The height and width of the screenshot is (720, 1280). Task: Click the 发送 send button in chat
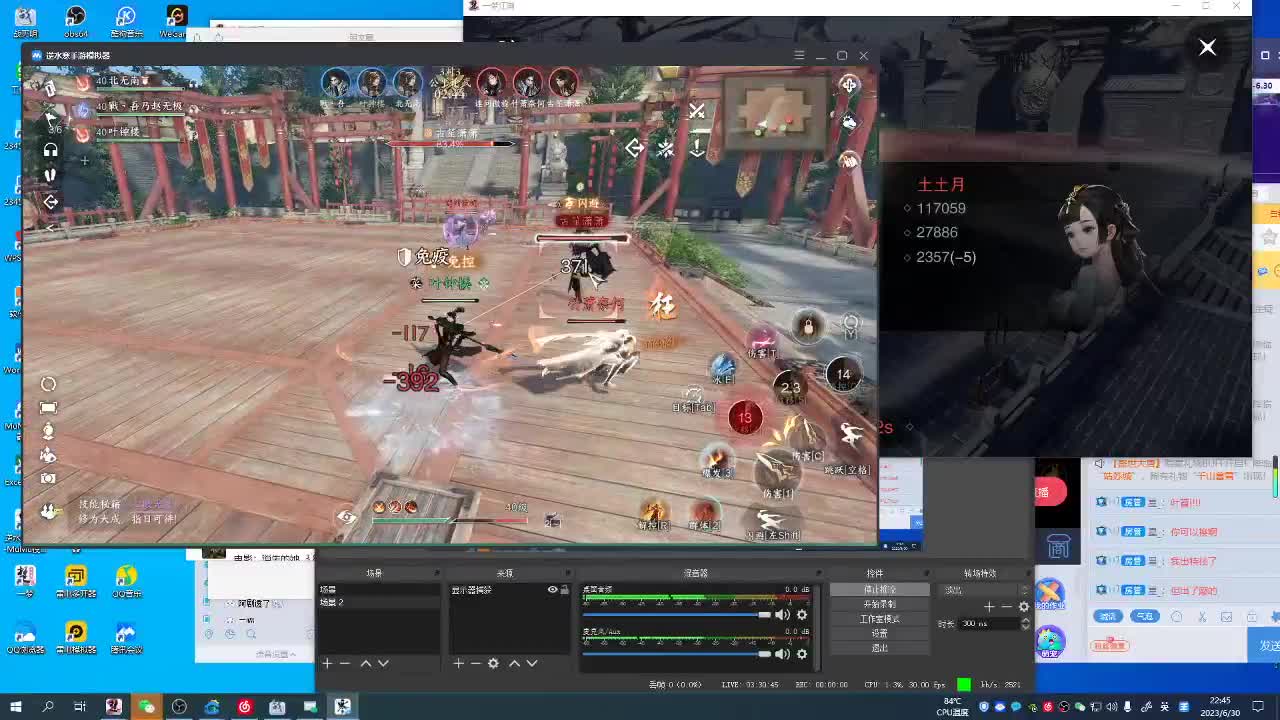[x=1266, y=646]
